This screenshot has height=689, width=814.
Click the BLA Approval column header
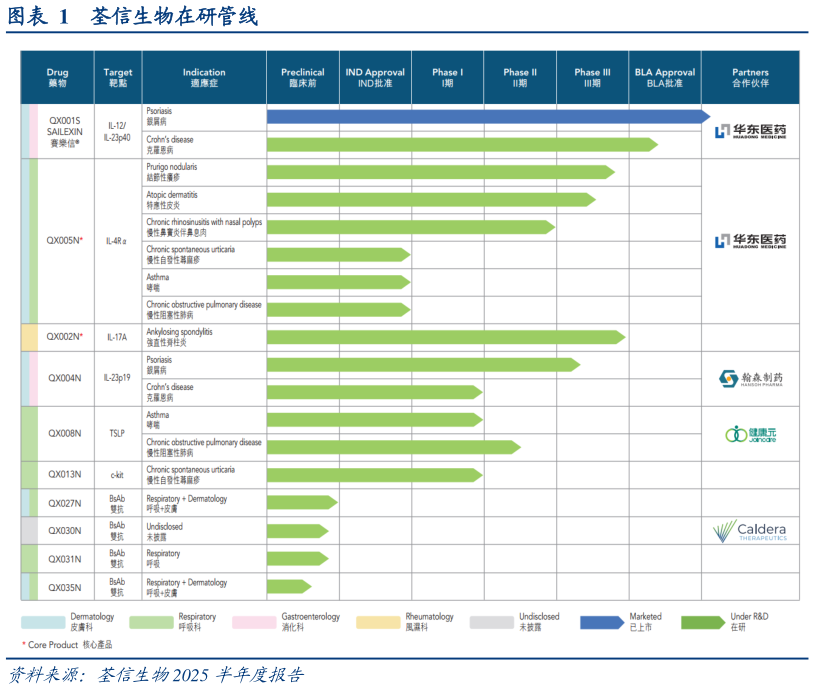coord(665,77)
